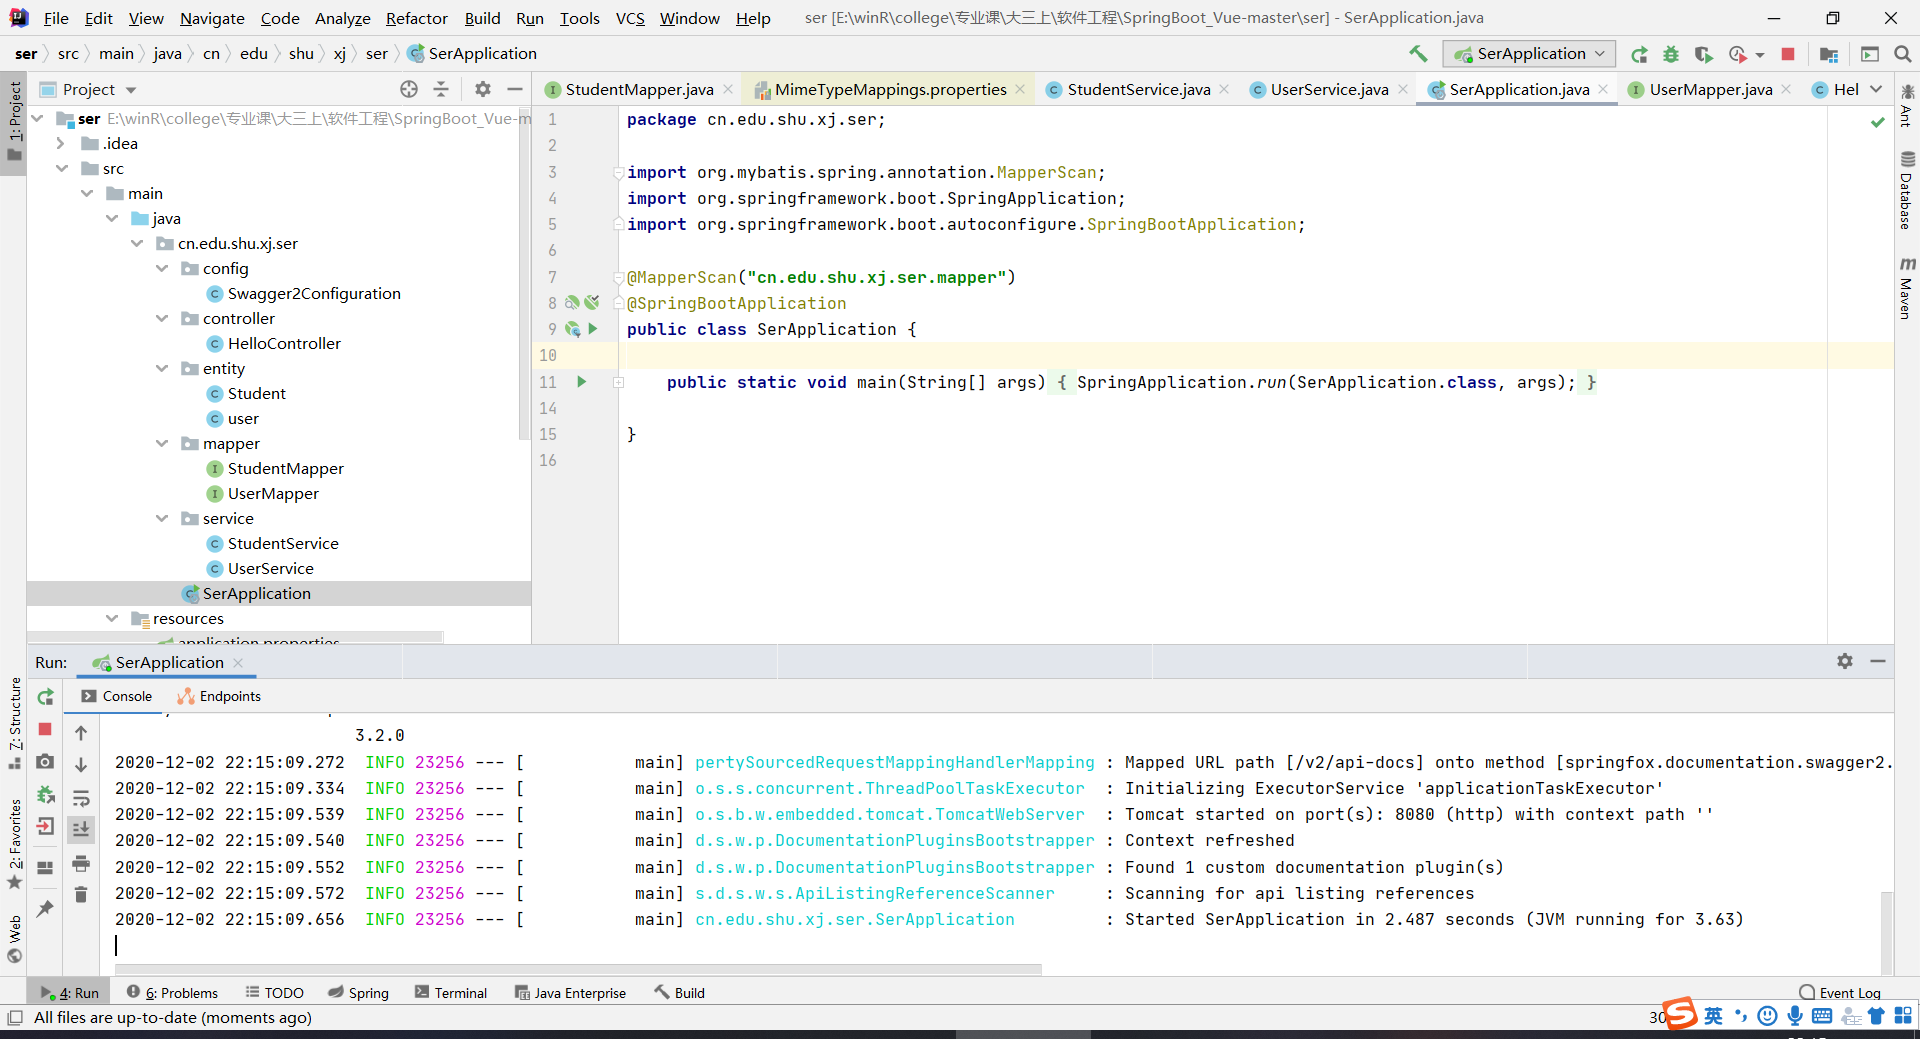Open the Terminal tool window
The image size is (1920, 1039).
coord(451,993)
